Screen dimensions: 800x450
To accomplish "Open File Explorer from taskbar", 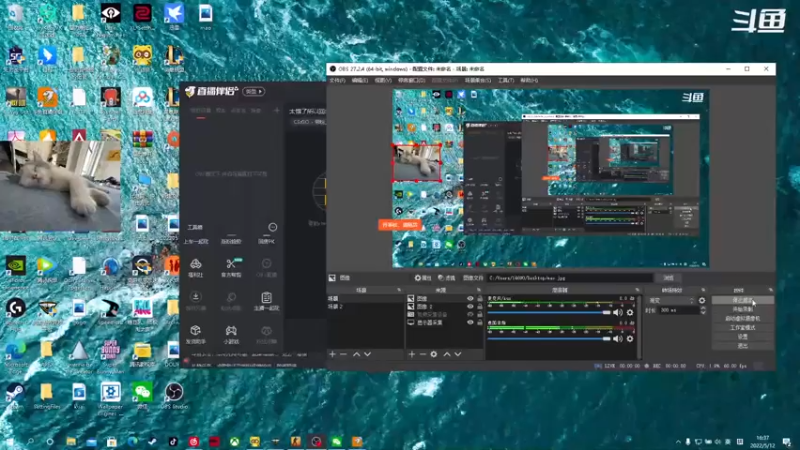I will (71, 441).
